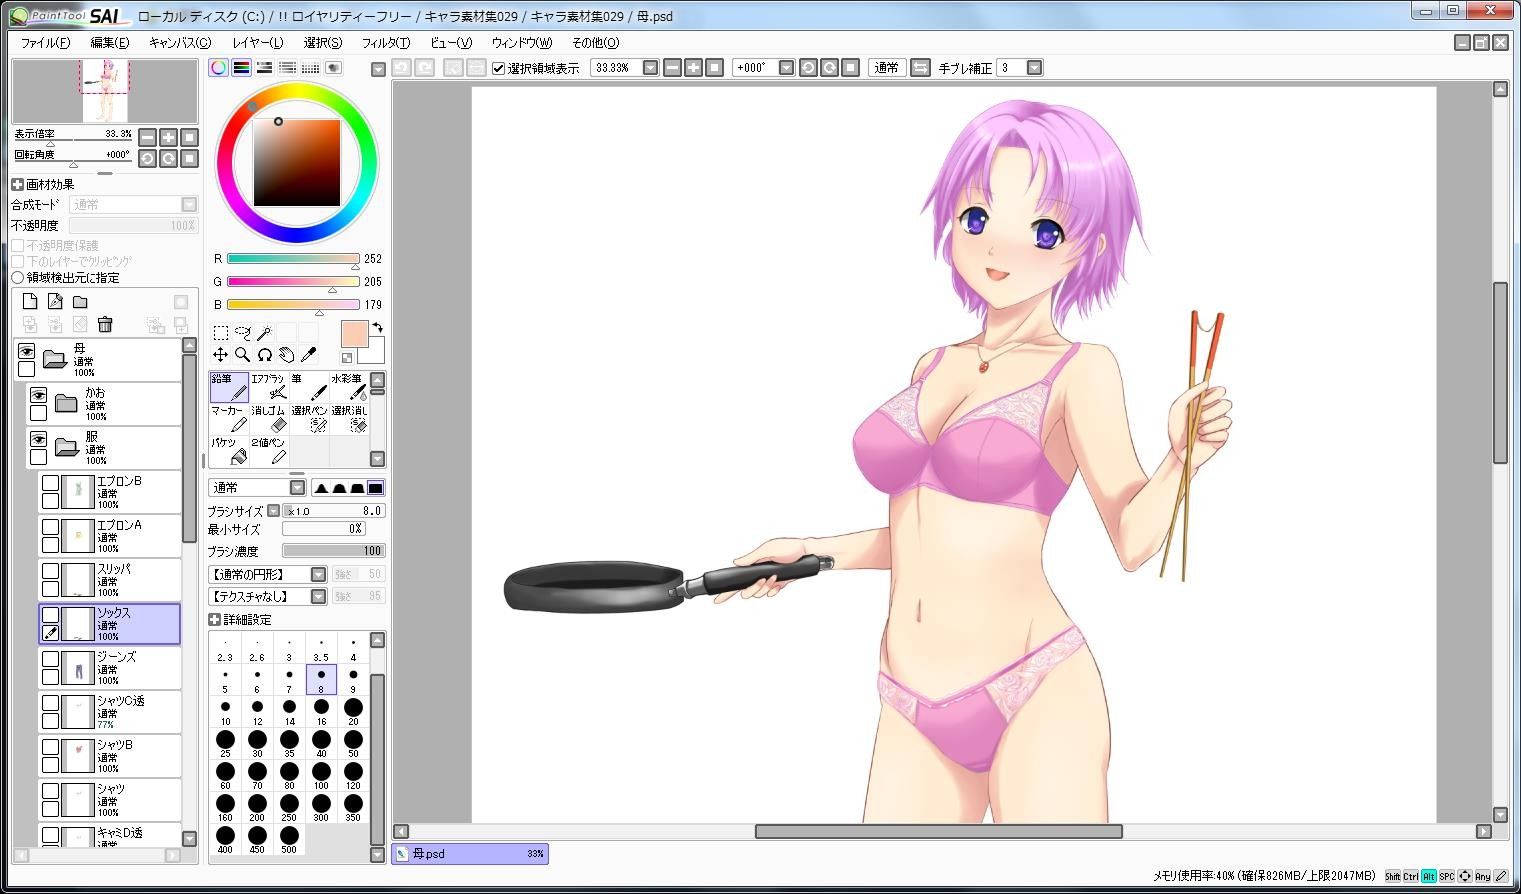Screen dimensions: 1521x894
Task: Uncheck 選択領域表示 selection display checkbox
Action: coord(498,68)
